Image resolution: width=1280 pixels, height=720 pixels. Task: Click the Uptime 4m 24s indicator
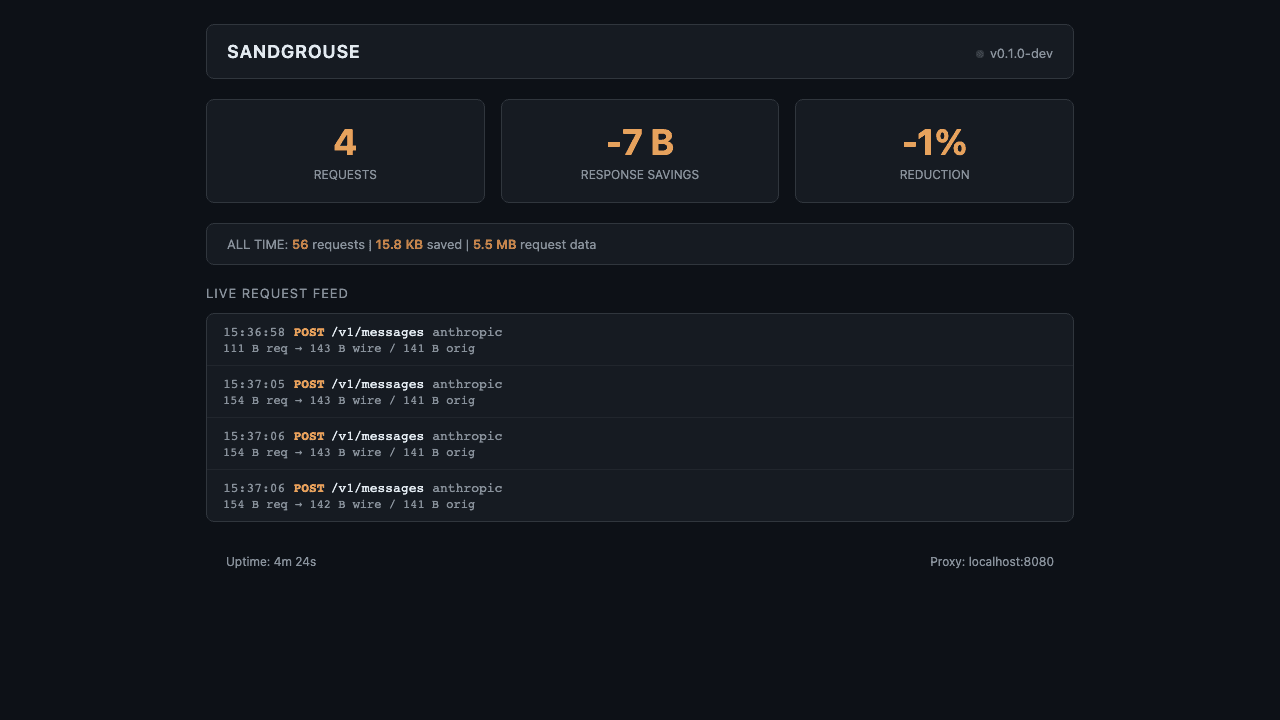[x=271, y=561]
